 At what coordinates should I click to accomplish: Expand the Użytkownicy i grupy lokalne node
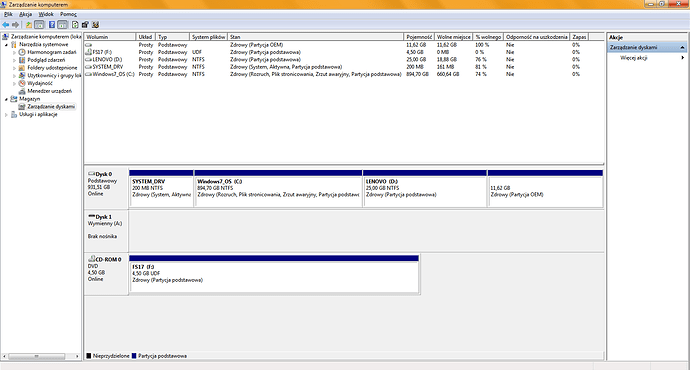[15, 76]
